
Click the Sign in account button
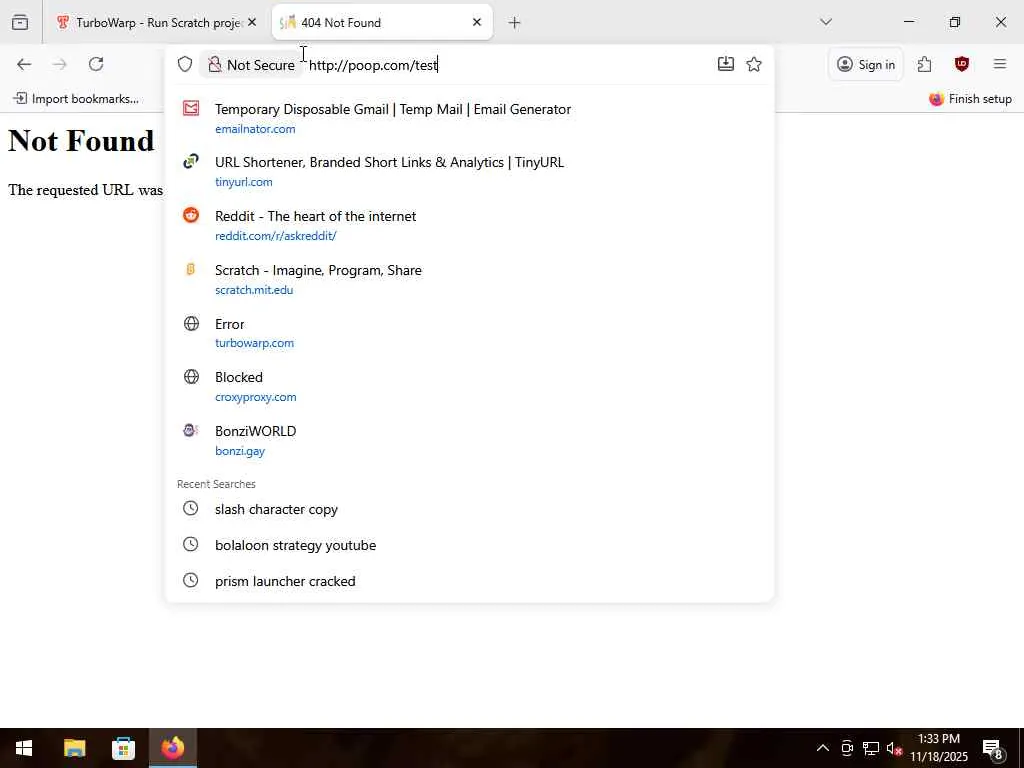pos(866,64)
